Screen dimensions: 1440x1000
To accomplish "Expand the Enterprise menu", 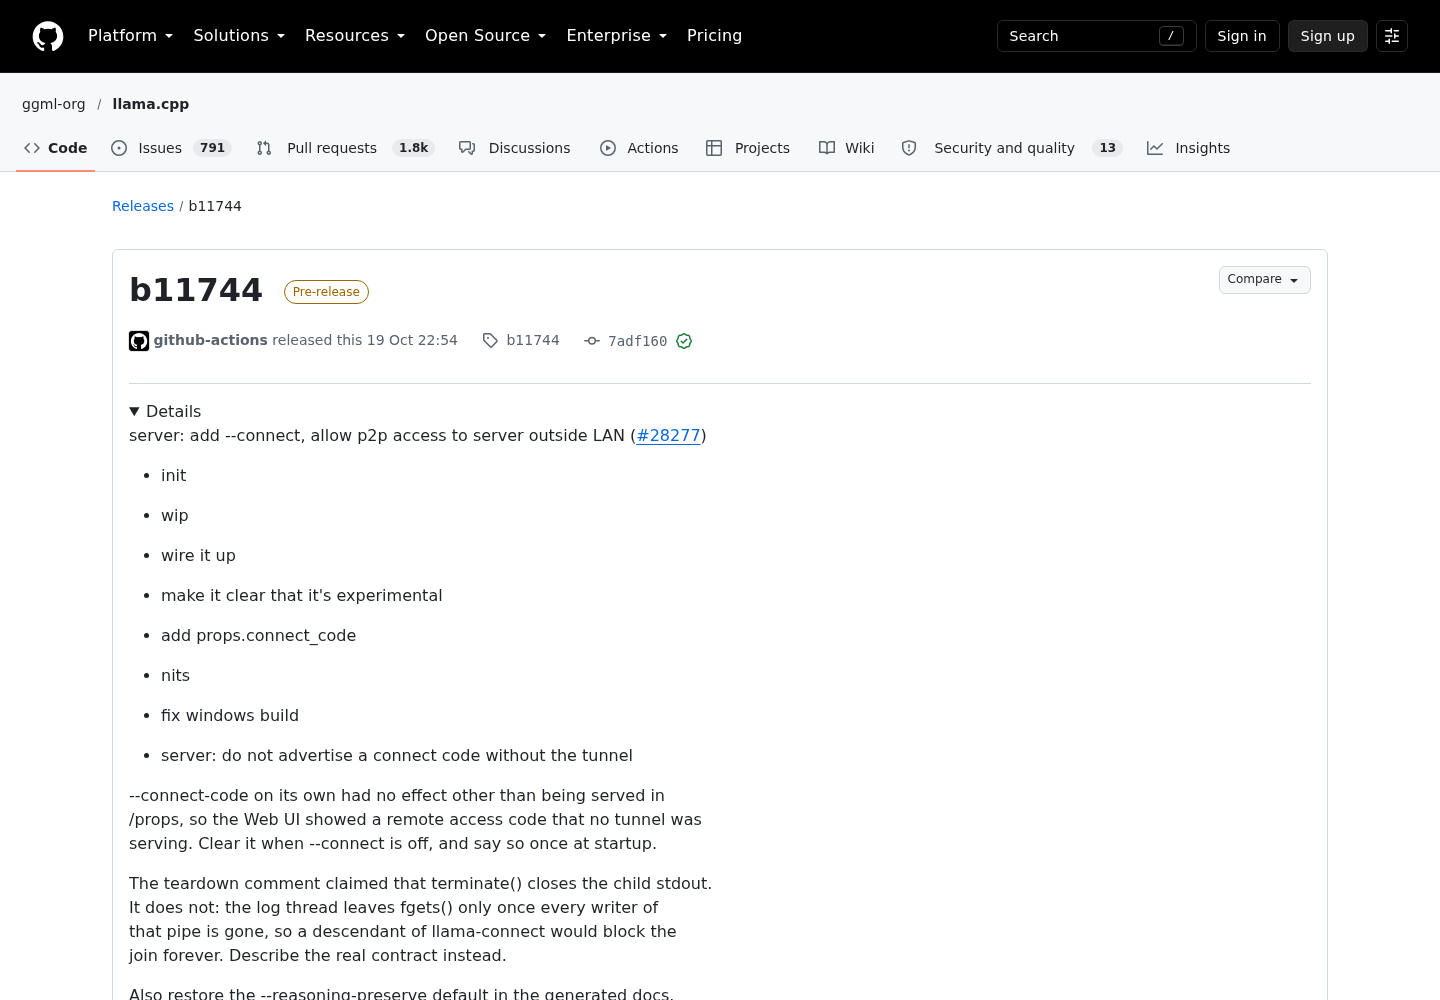I will 617,36.
